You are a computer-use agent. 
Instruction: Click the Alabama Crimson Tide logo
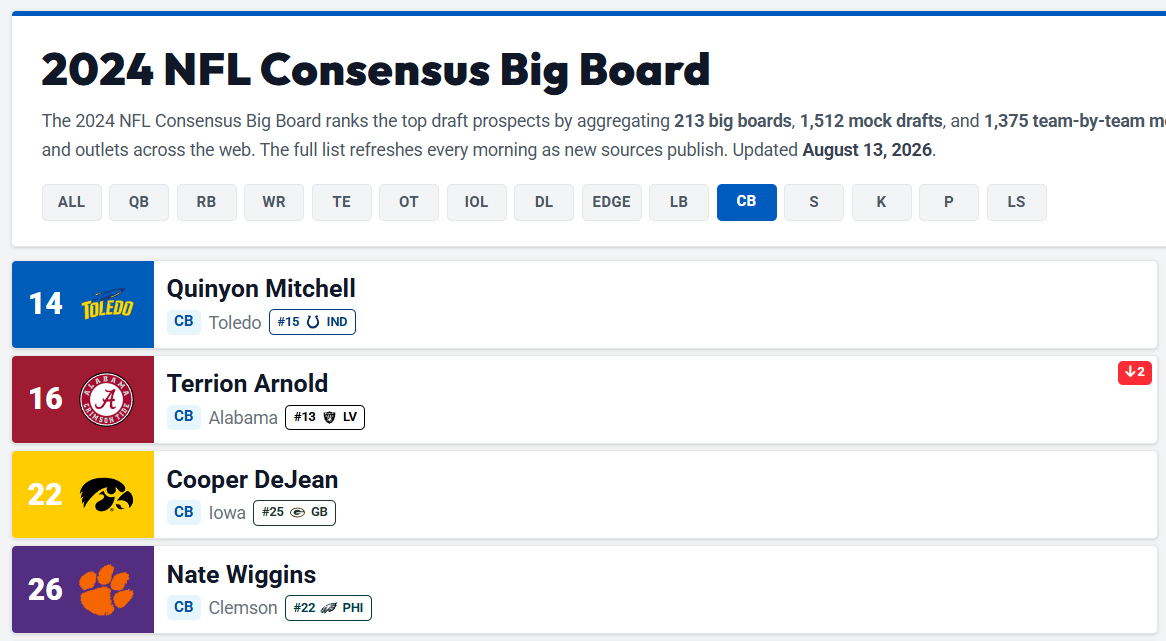point(107,399)
